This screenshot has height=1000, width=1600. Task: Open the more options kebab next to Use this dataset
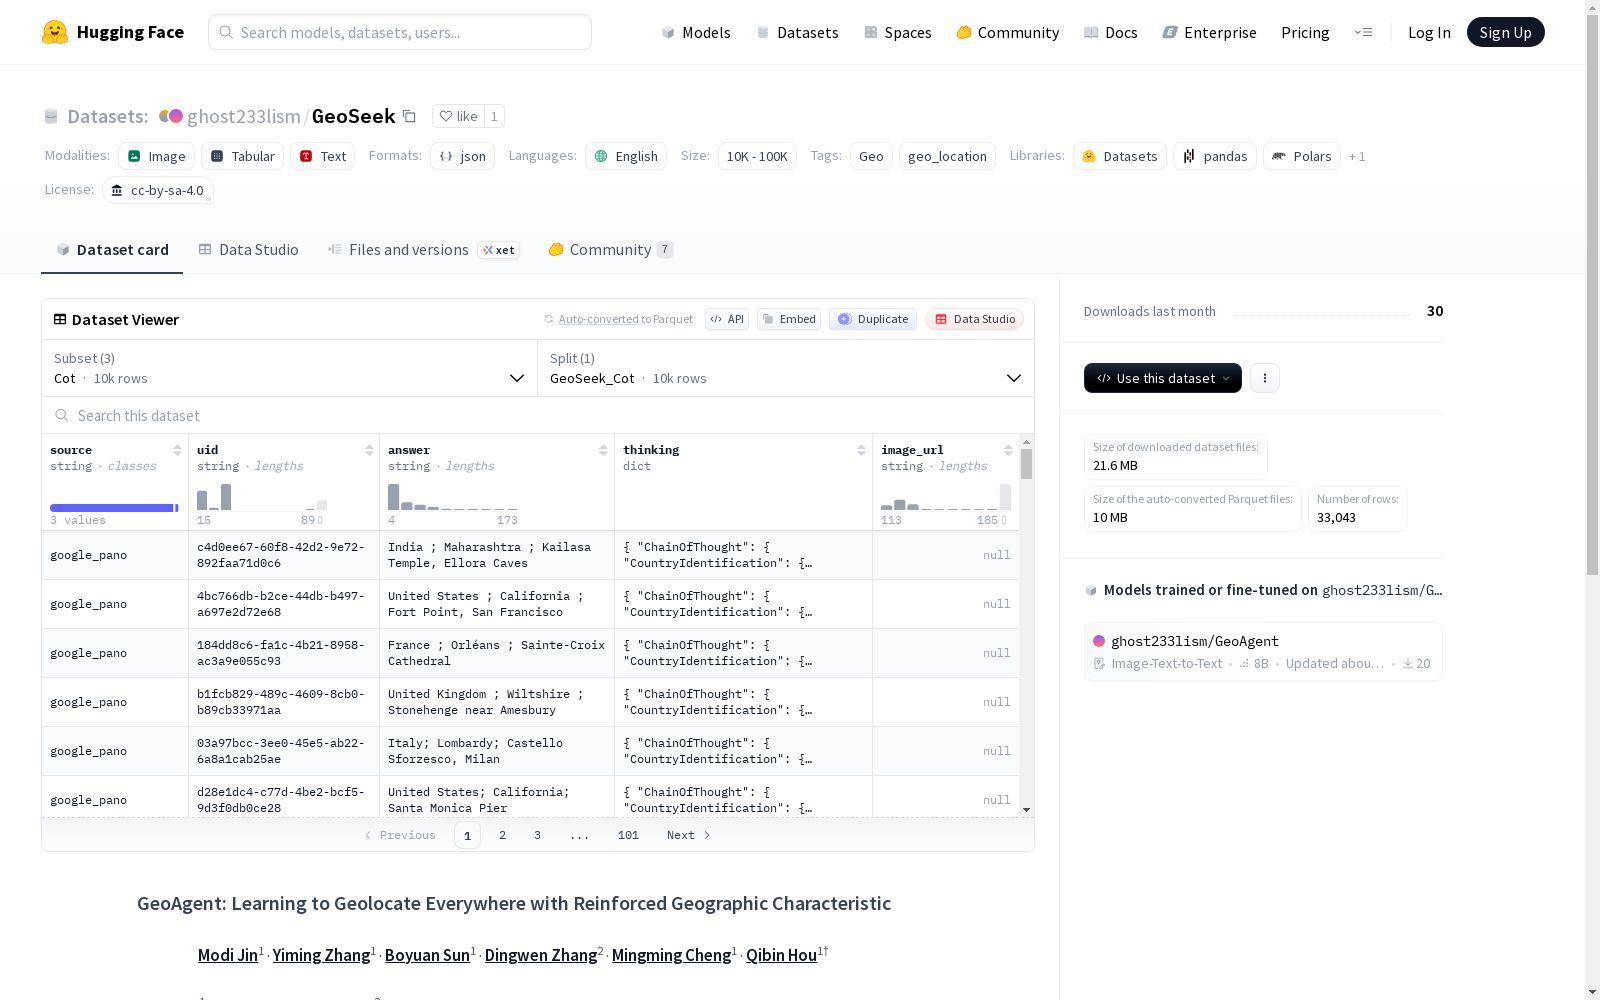click(x=1265, y=378)
